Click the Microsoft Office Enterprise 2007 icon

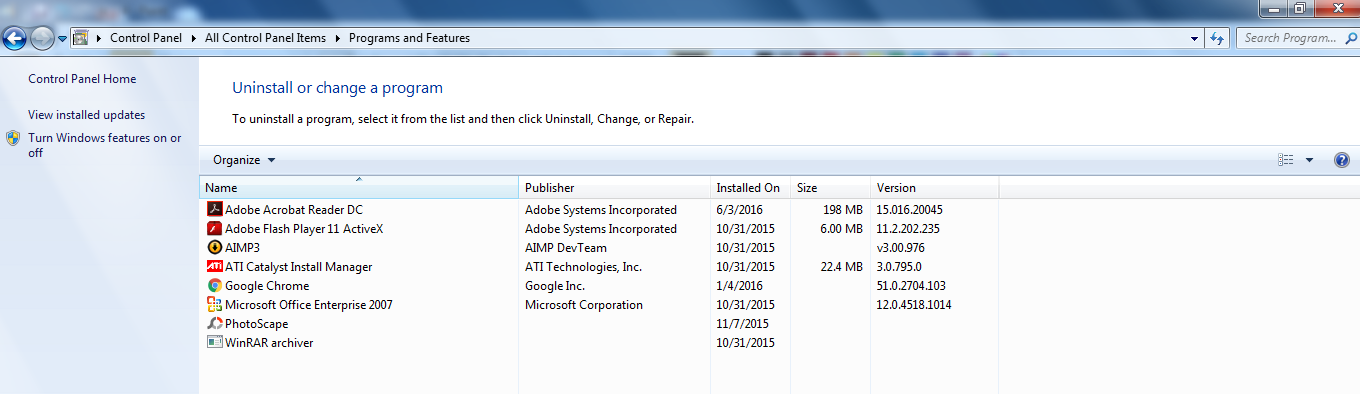point(213,305)
